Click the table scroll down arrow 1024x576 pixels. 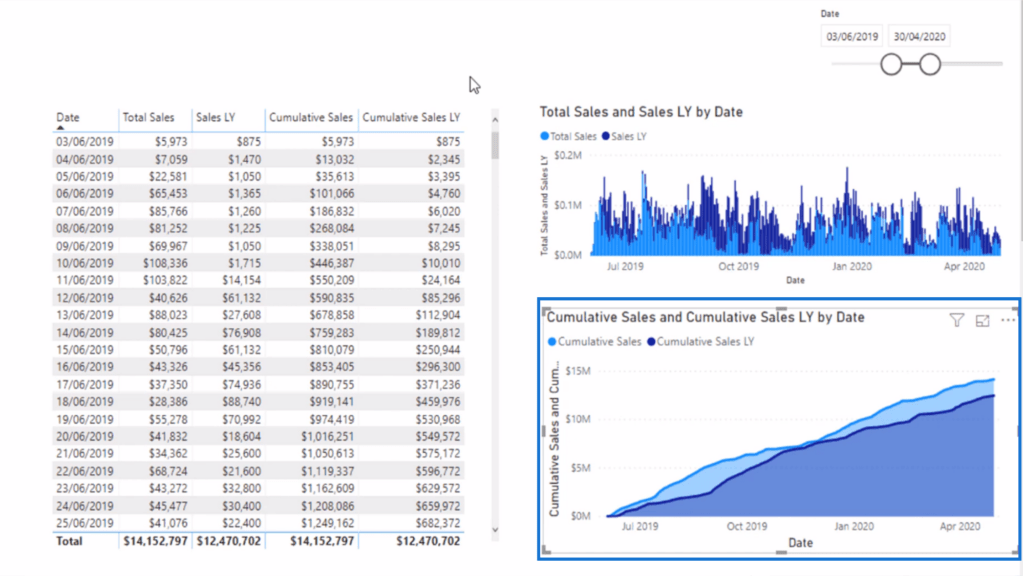click(495, 530)
